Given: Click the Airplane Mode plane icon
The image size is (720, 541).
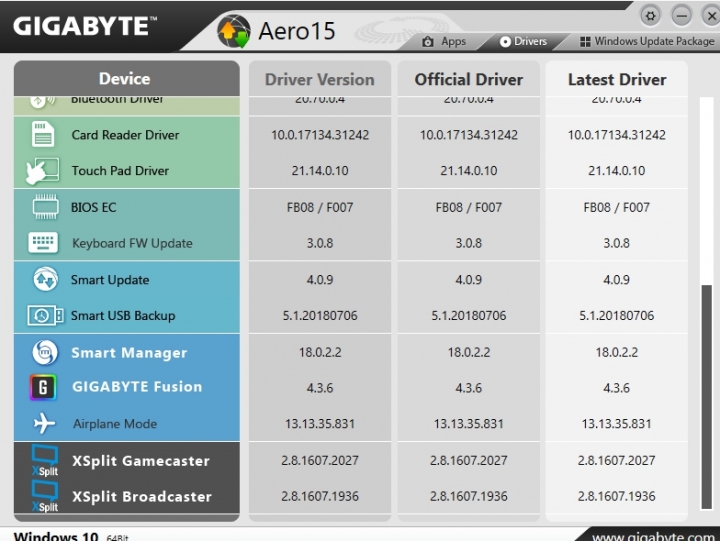Looking at the screenshot, I should [x=45, y=423].
